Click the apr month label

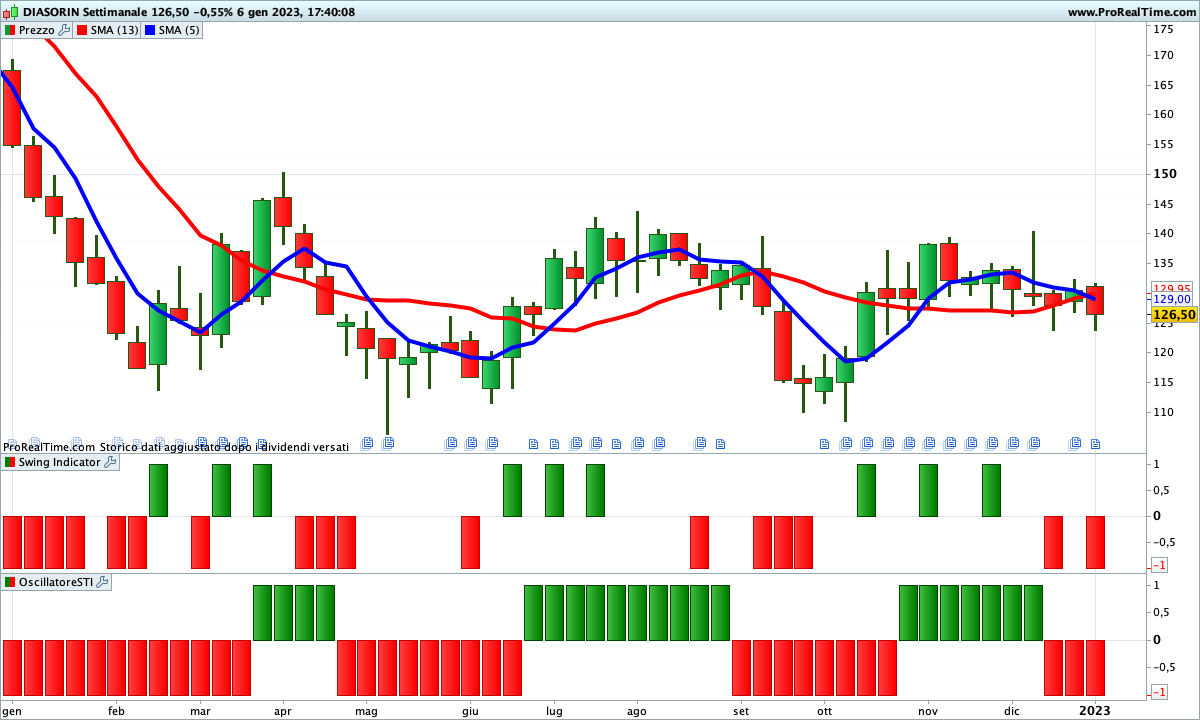[x=282, y=711]
